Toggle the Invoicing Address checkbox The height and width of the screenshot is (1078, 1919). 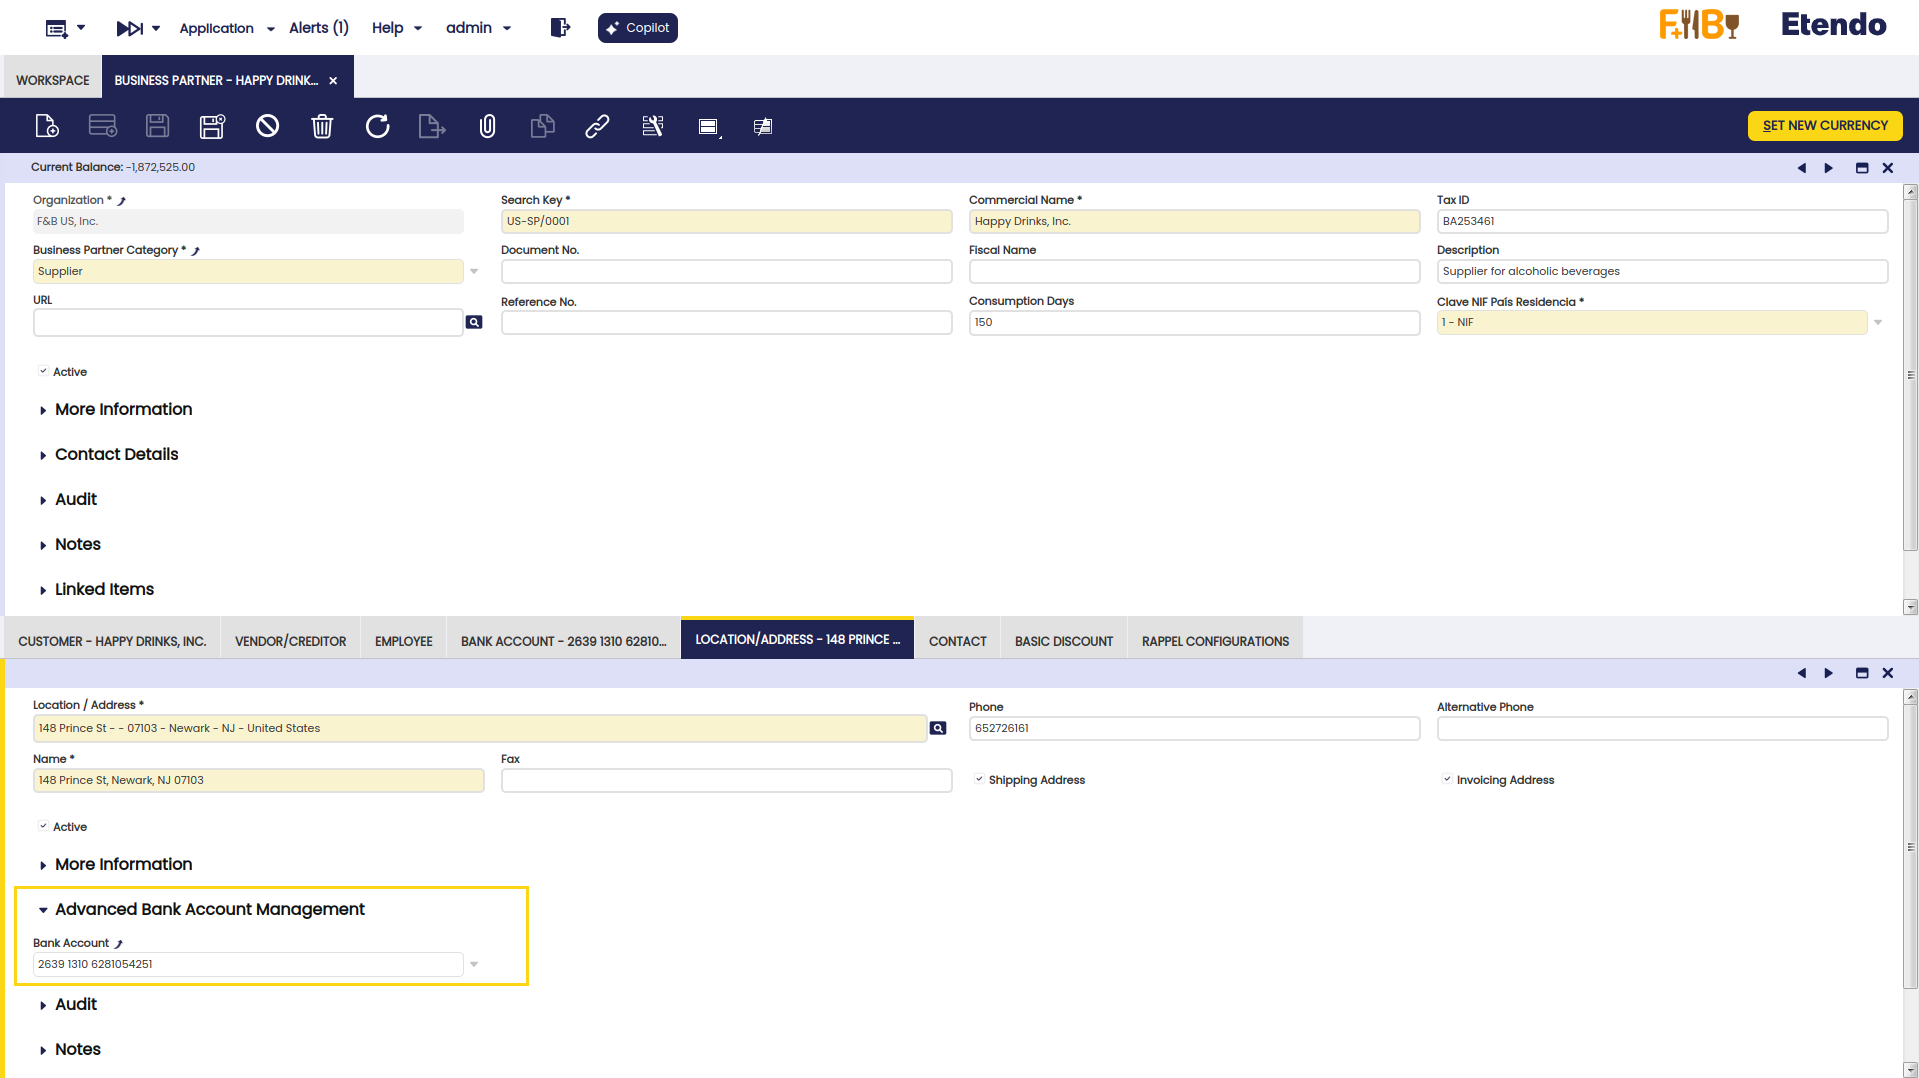pyautogui.click(x=1447, y=779)
